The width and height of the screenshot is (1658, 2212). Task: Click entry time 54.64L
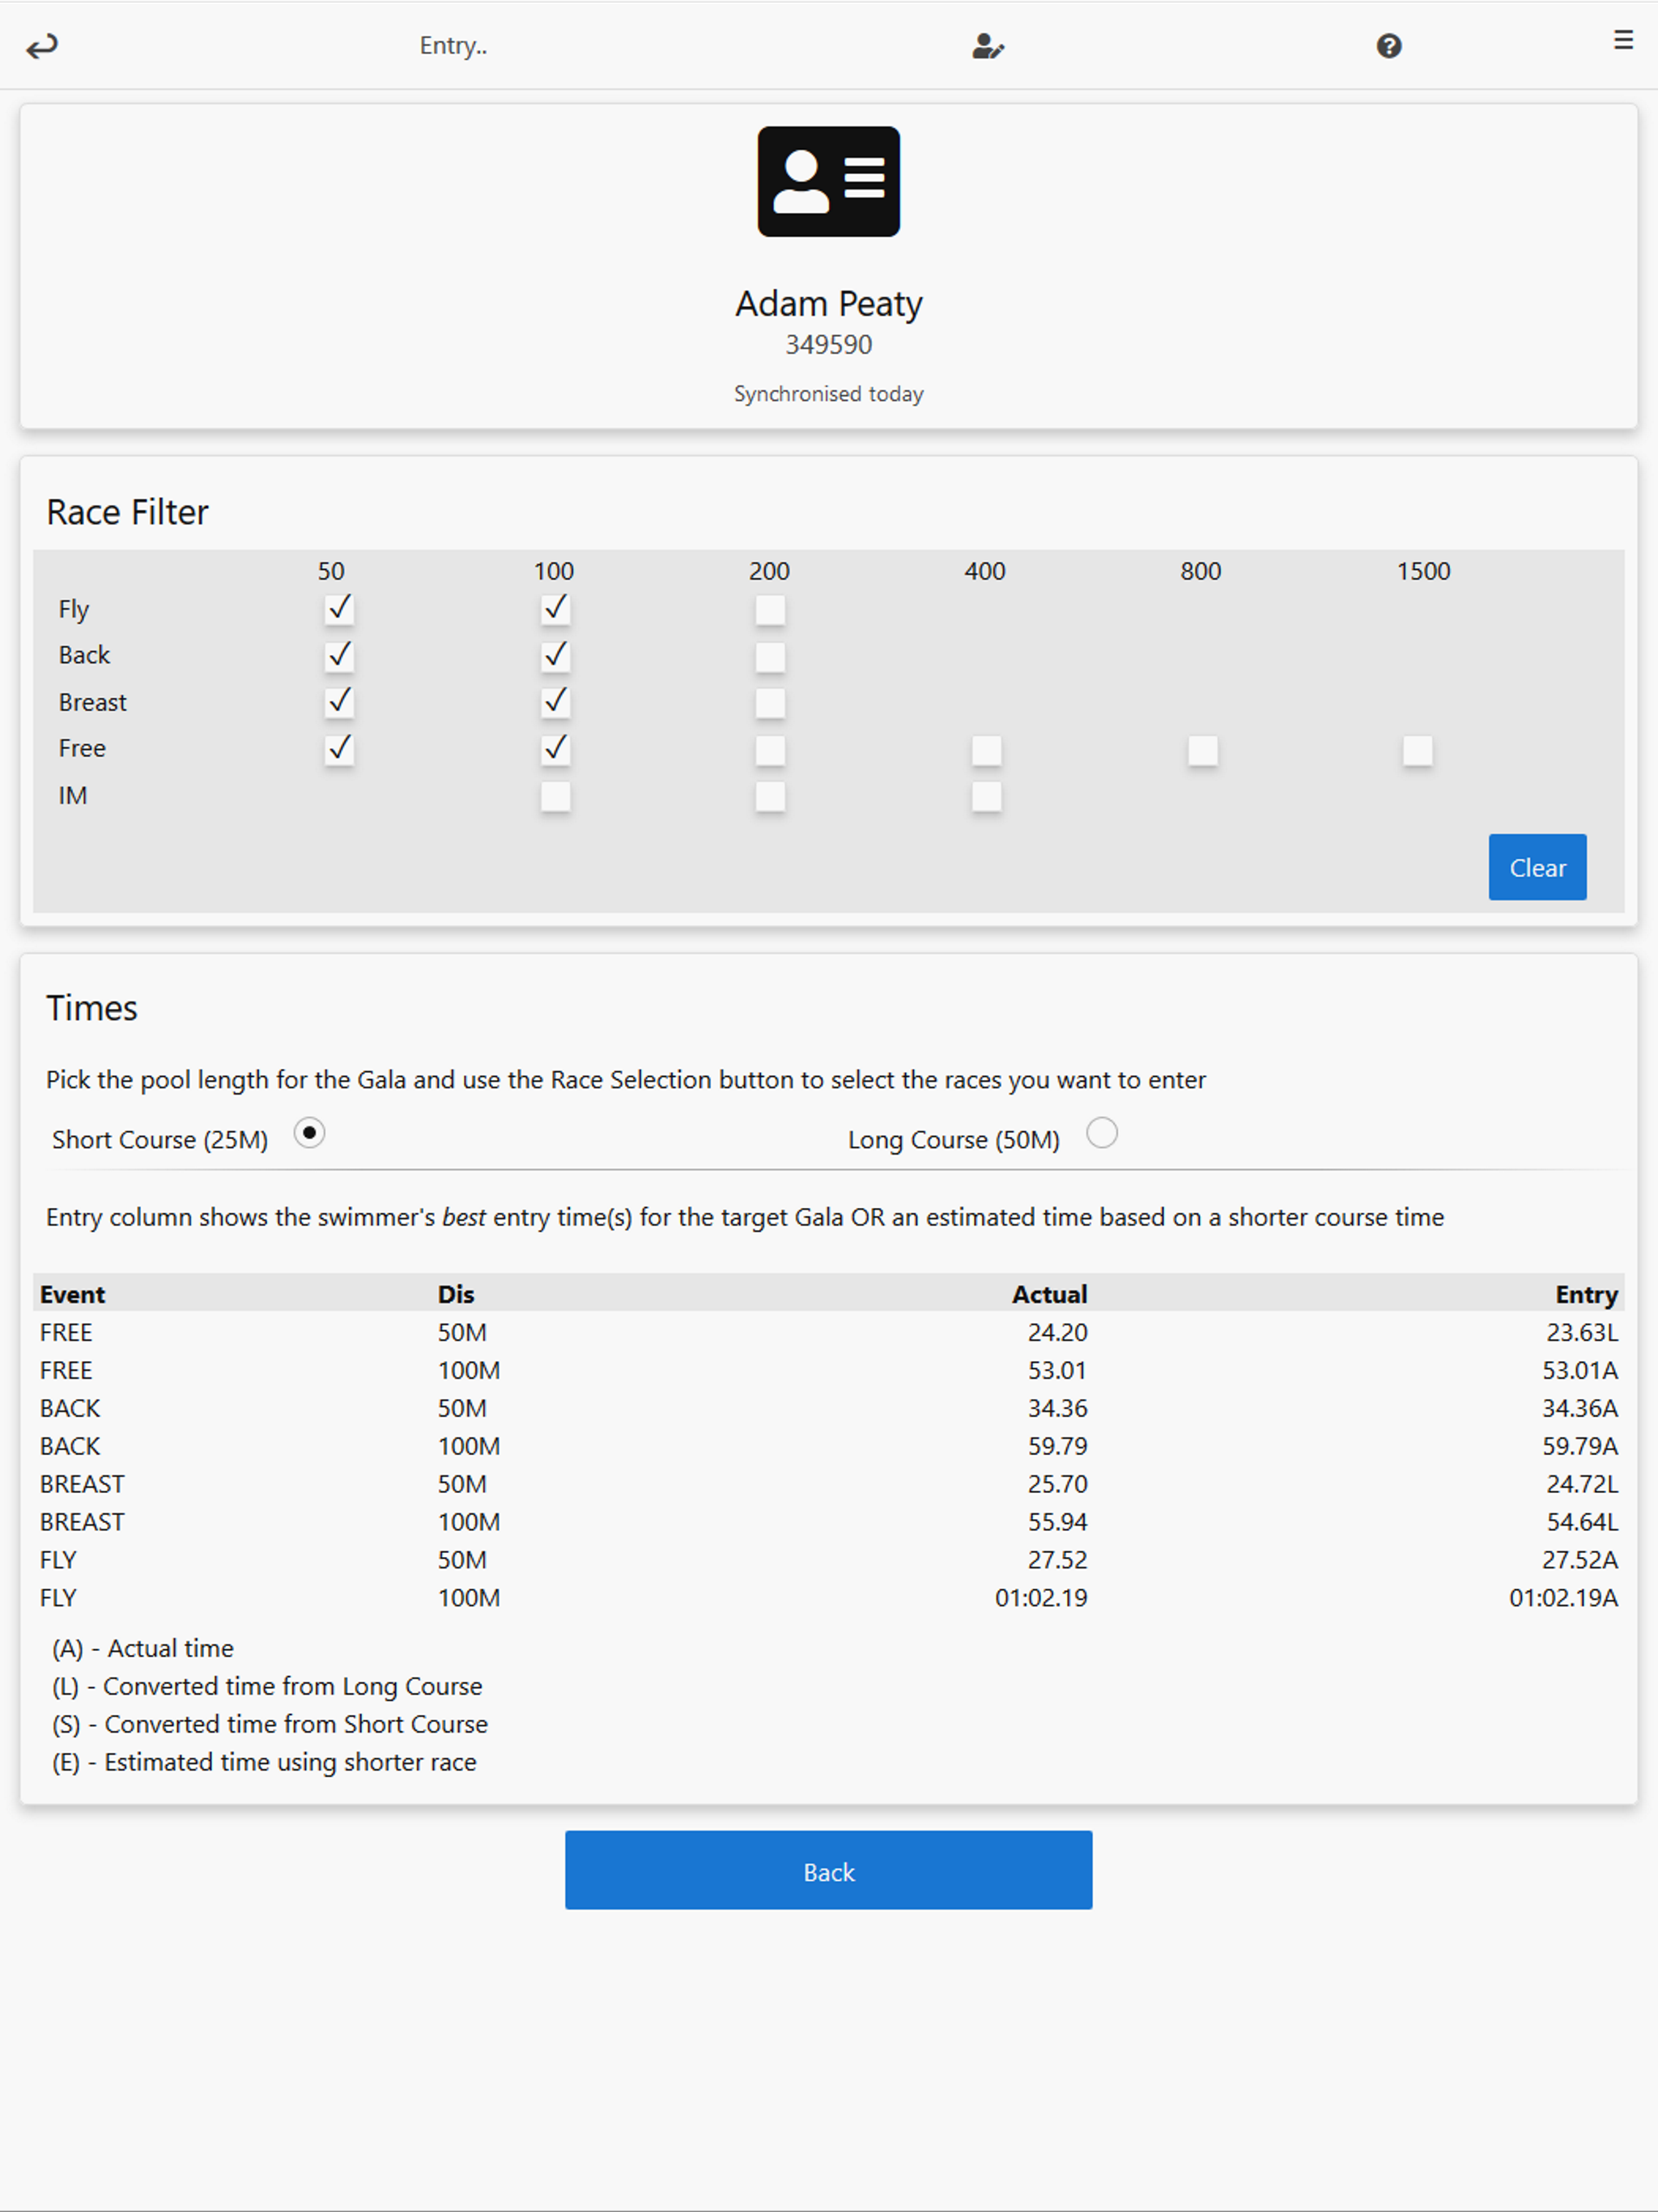coord(1582,1522)
